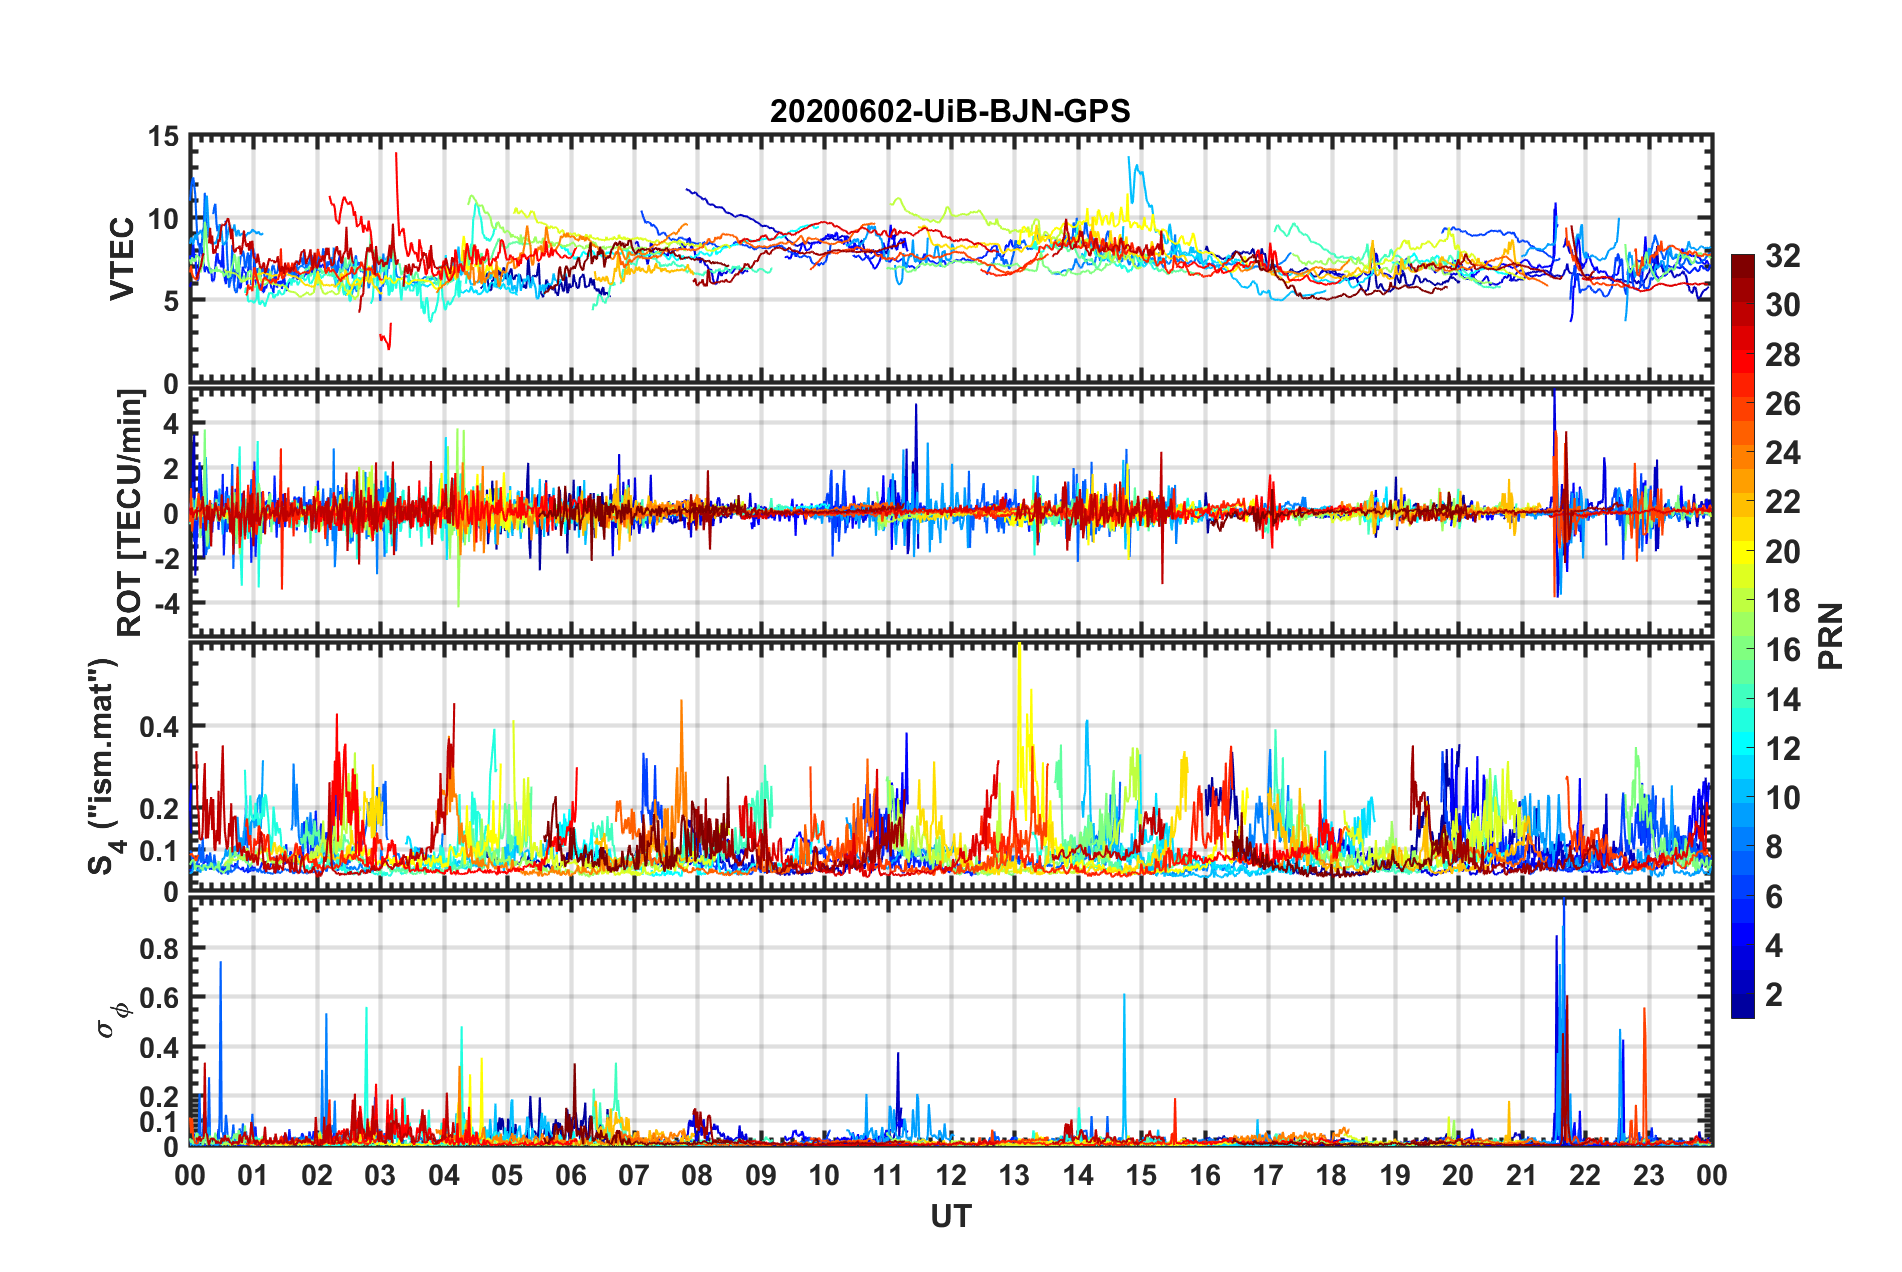Click hour label 21 on the UT axis

click(x=1522, y=1176)
